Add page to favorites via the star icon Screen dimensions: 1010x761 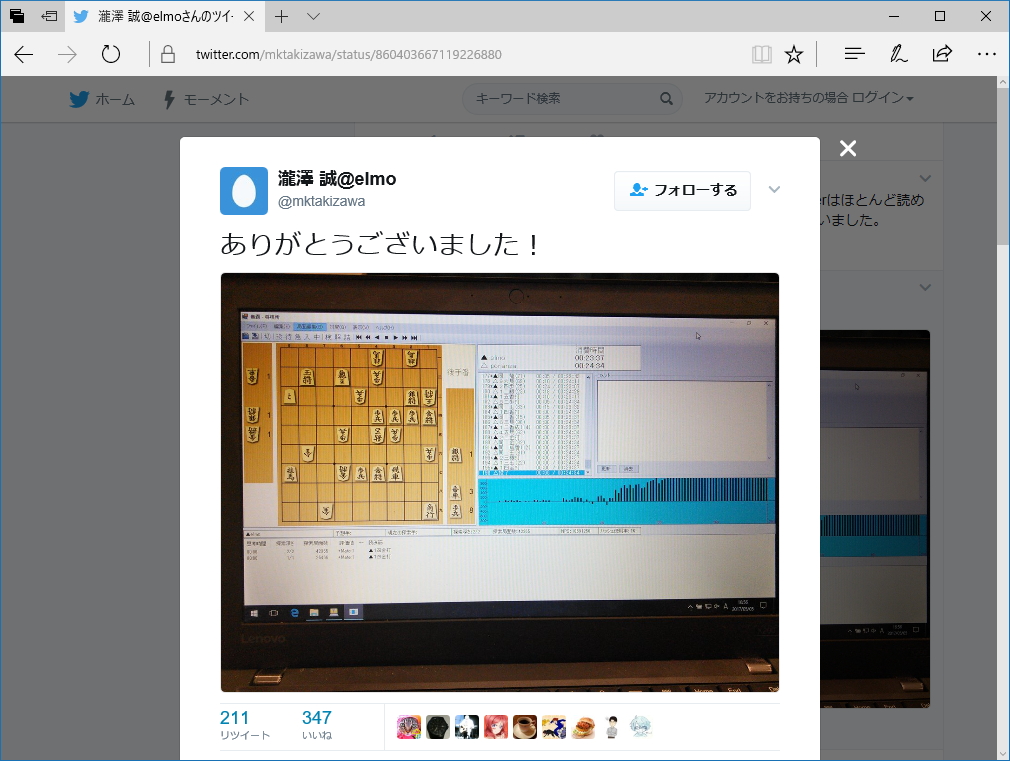(793, 54)
